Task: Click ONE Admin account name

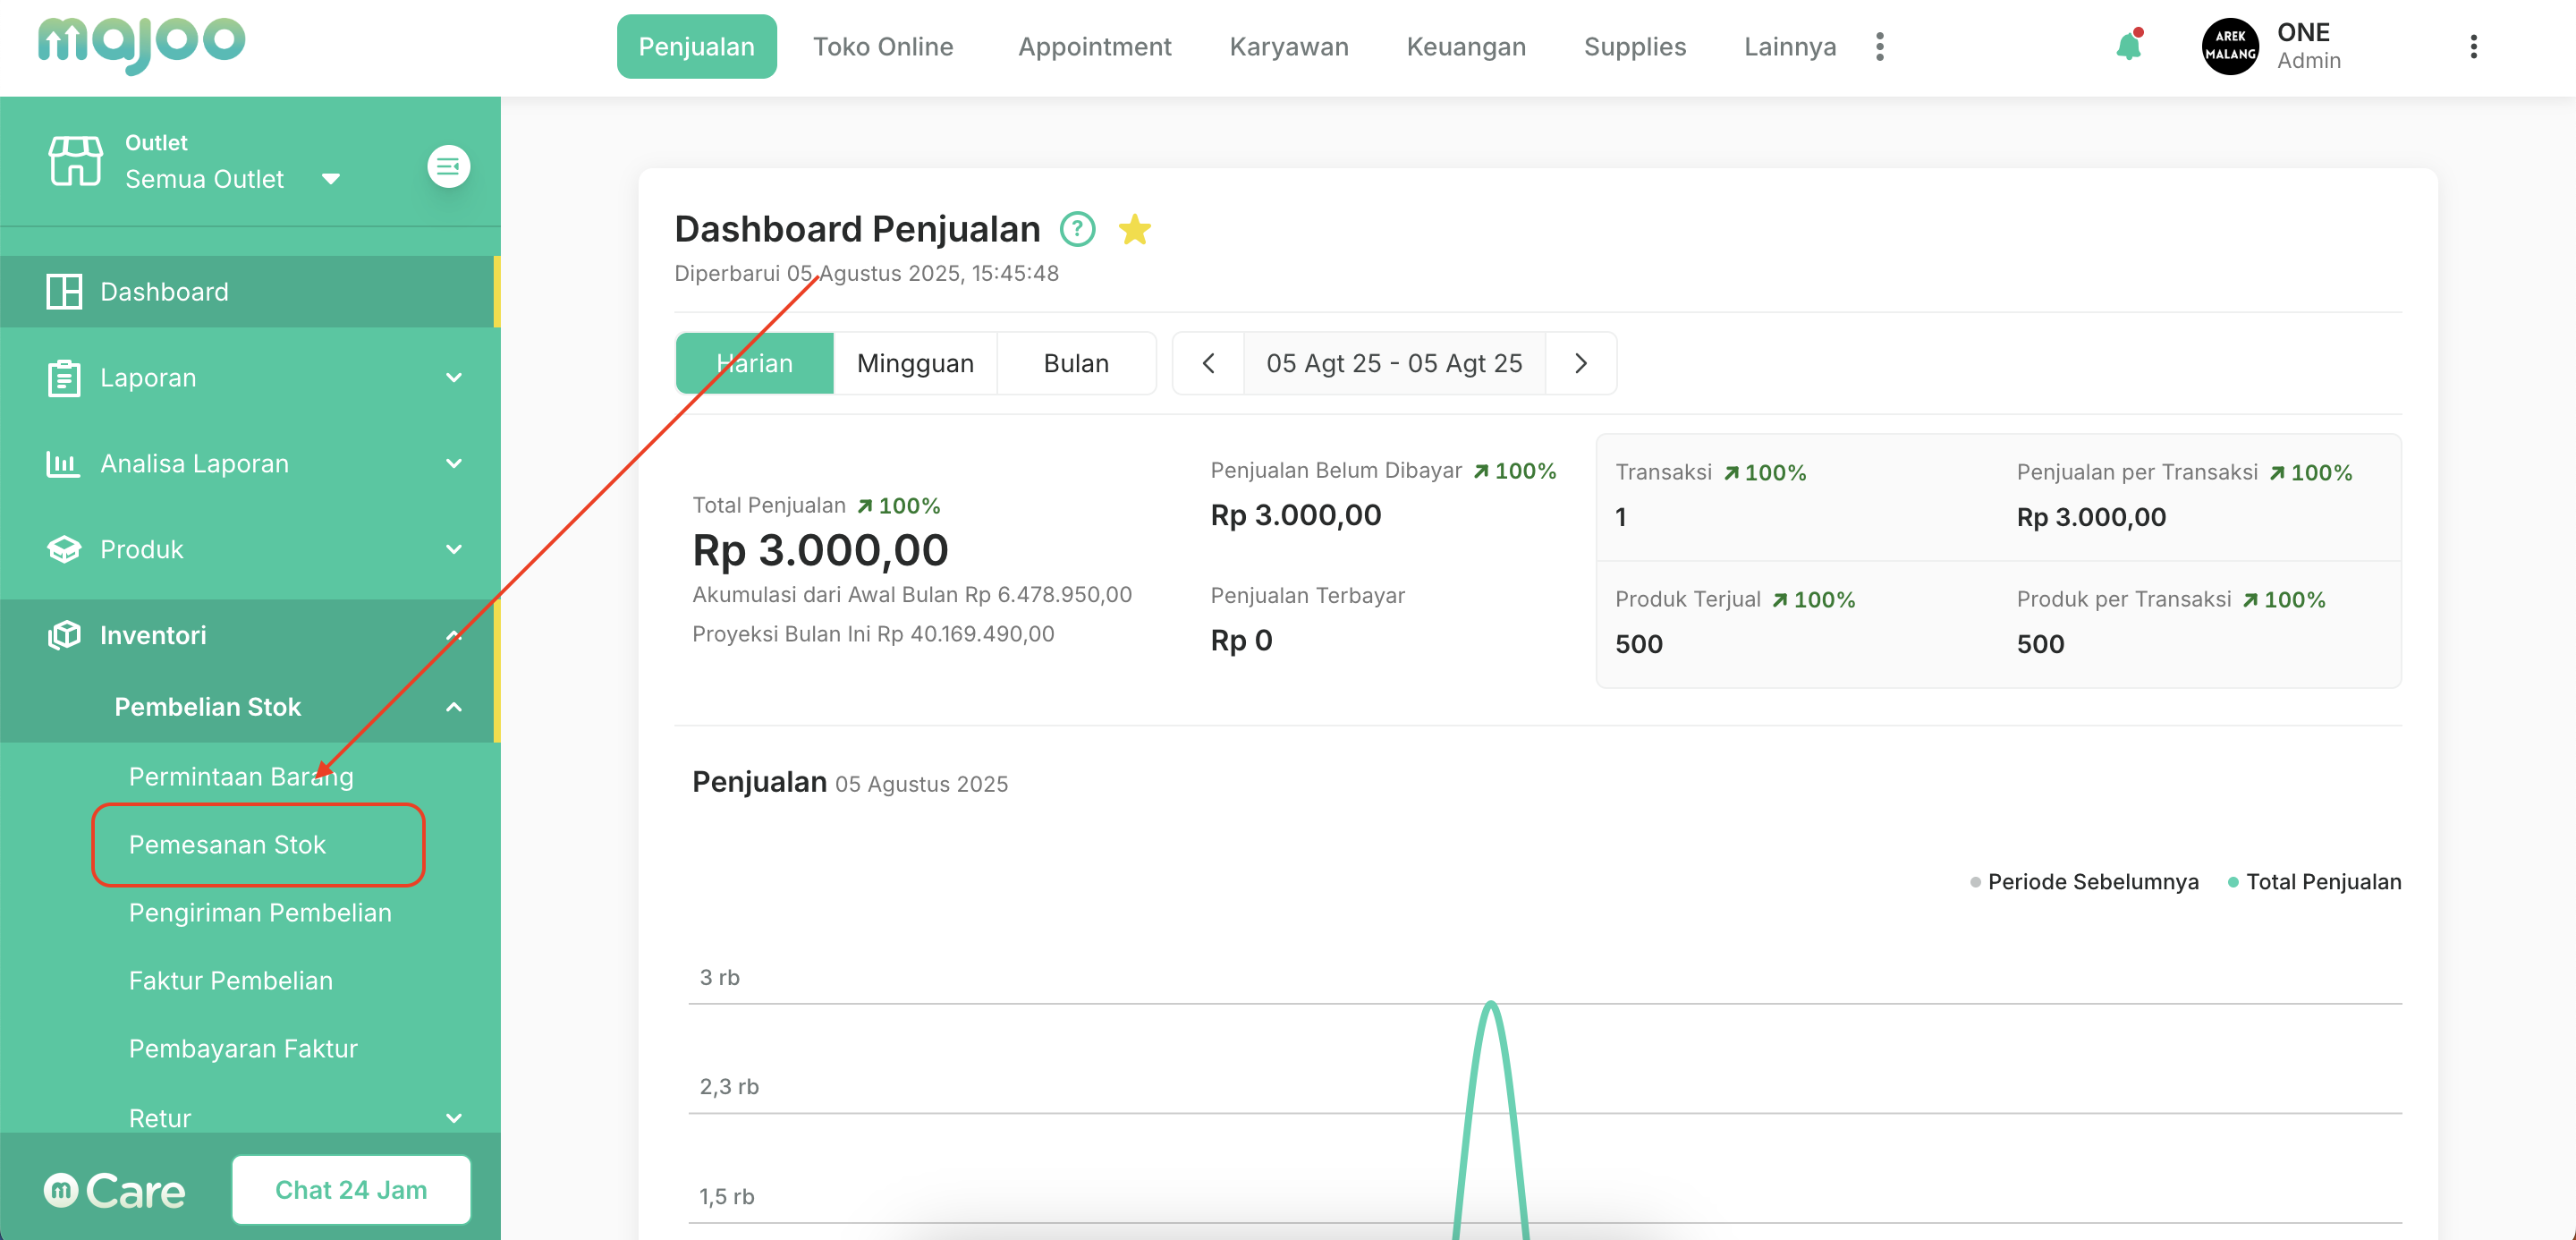Action: pos(2309,46)
